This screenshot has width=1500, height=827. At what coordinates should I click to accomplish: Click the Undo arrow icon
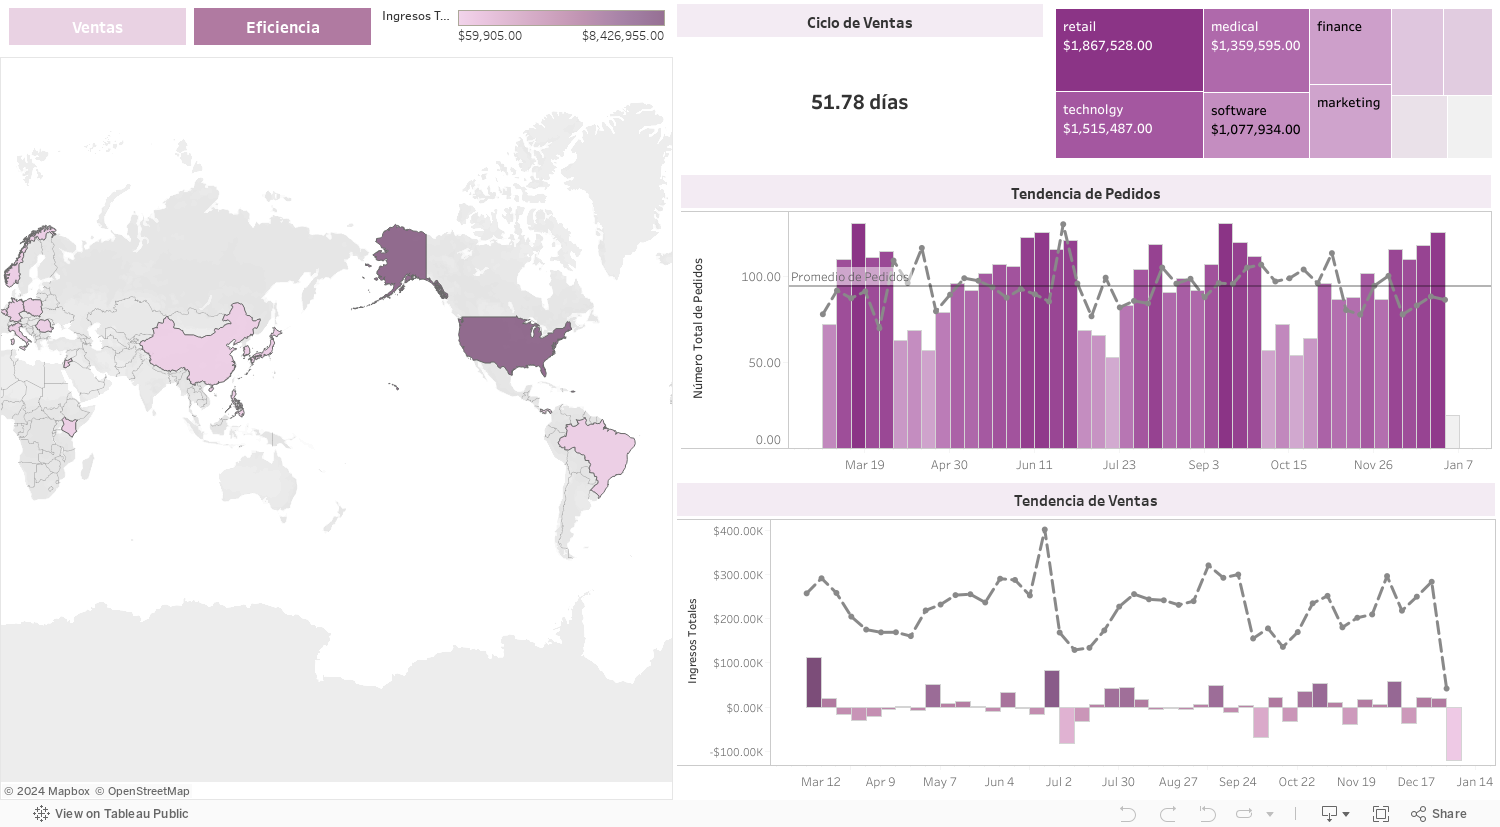point(1128,814)
